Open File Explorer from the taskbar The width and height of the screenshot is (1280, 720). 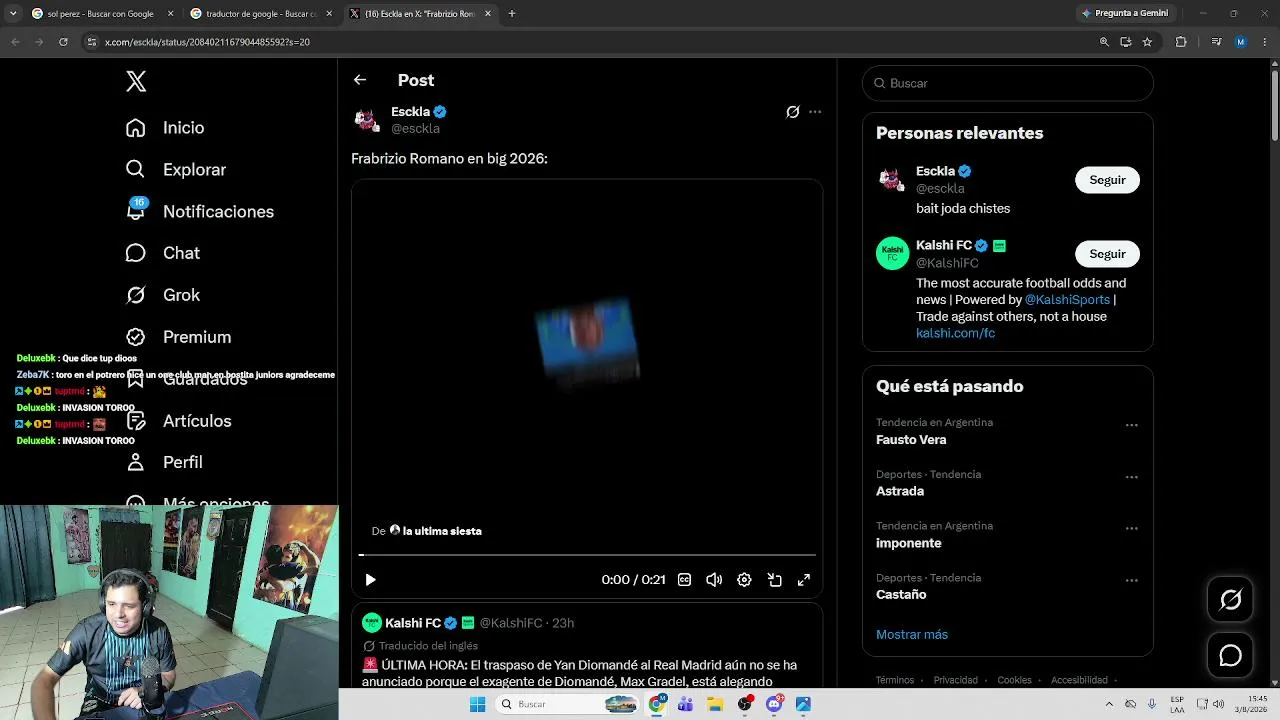[x=715, y=704]
